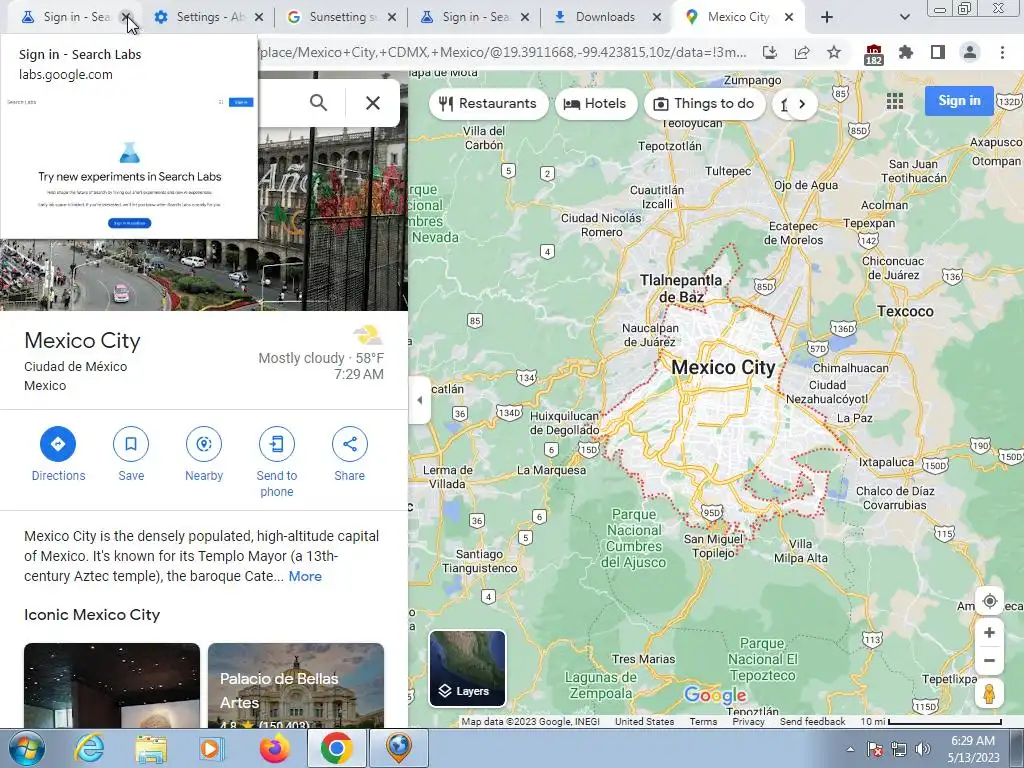Click the Save bookmark icon
The image size is (1024, 768).
(x=131, y=444)
